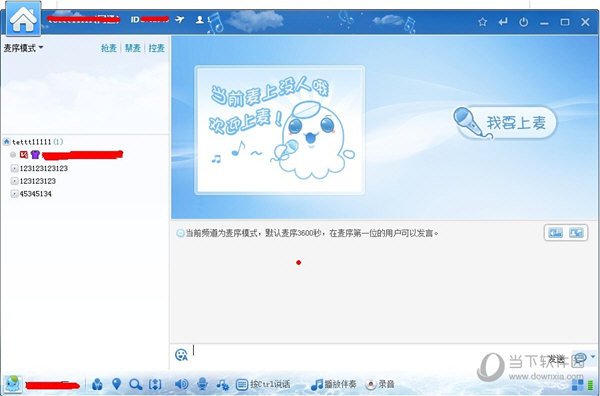Click the 禁麦 link
This screenshot has width=600, height=396.
coord(133,48)
